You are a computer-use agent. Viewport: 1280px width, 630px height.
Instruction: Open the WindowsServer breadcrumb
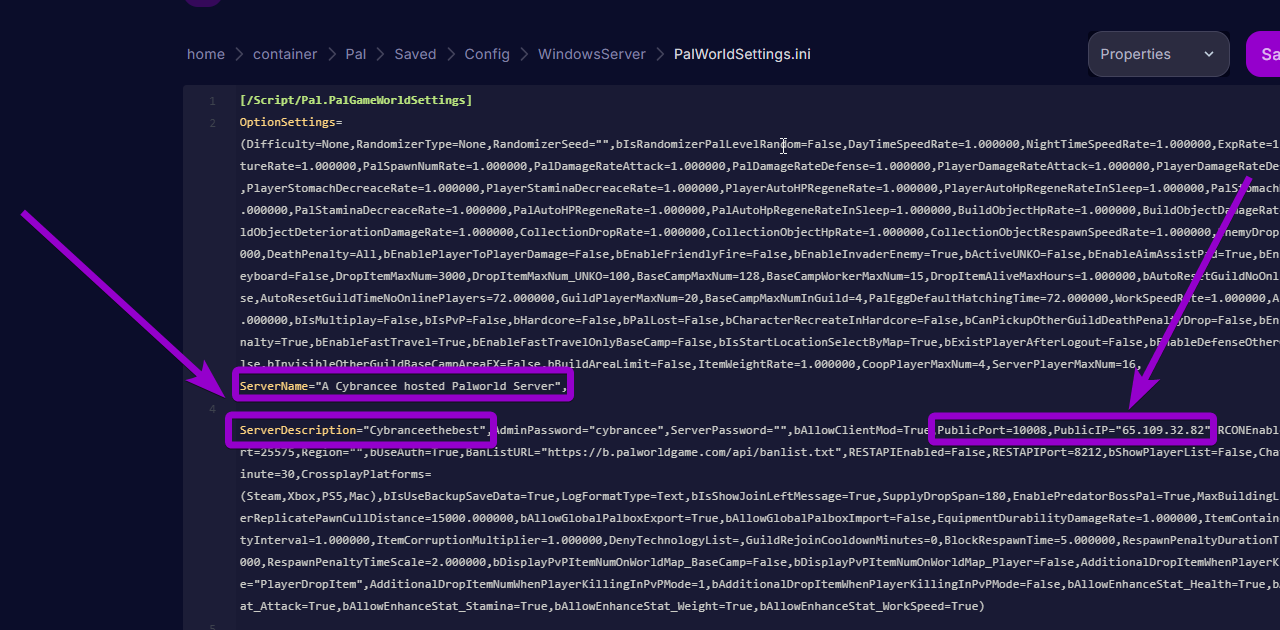(591, 54)
